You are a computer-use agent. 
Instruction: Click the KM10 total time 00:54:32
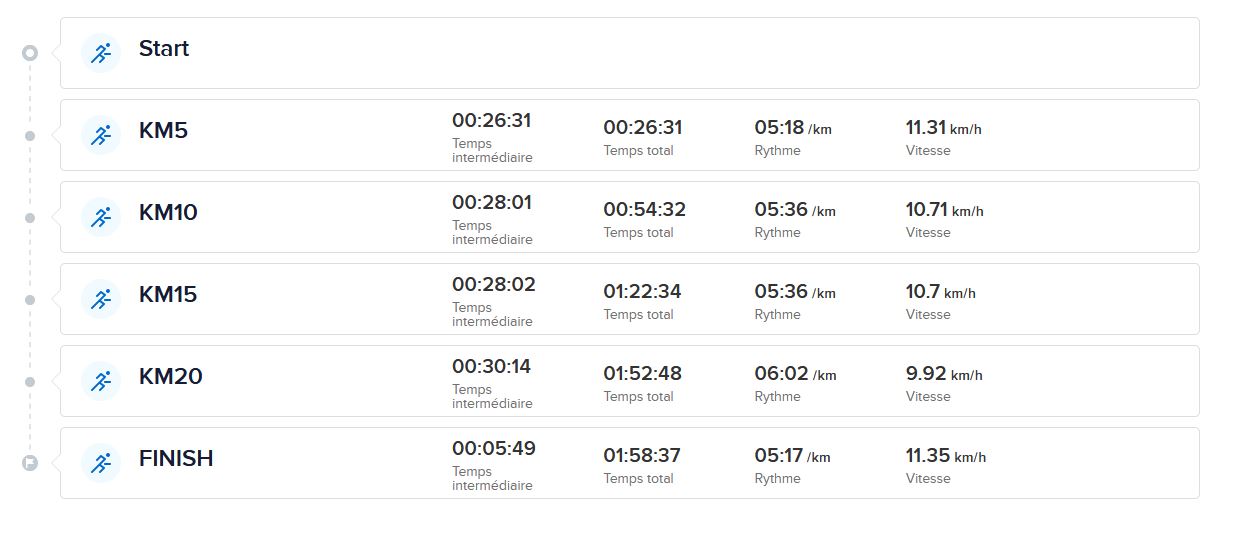pyautogui.click(x=644, y=210)
